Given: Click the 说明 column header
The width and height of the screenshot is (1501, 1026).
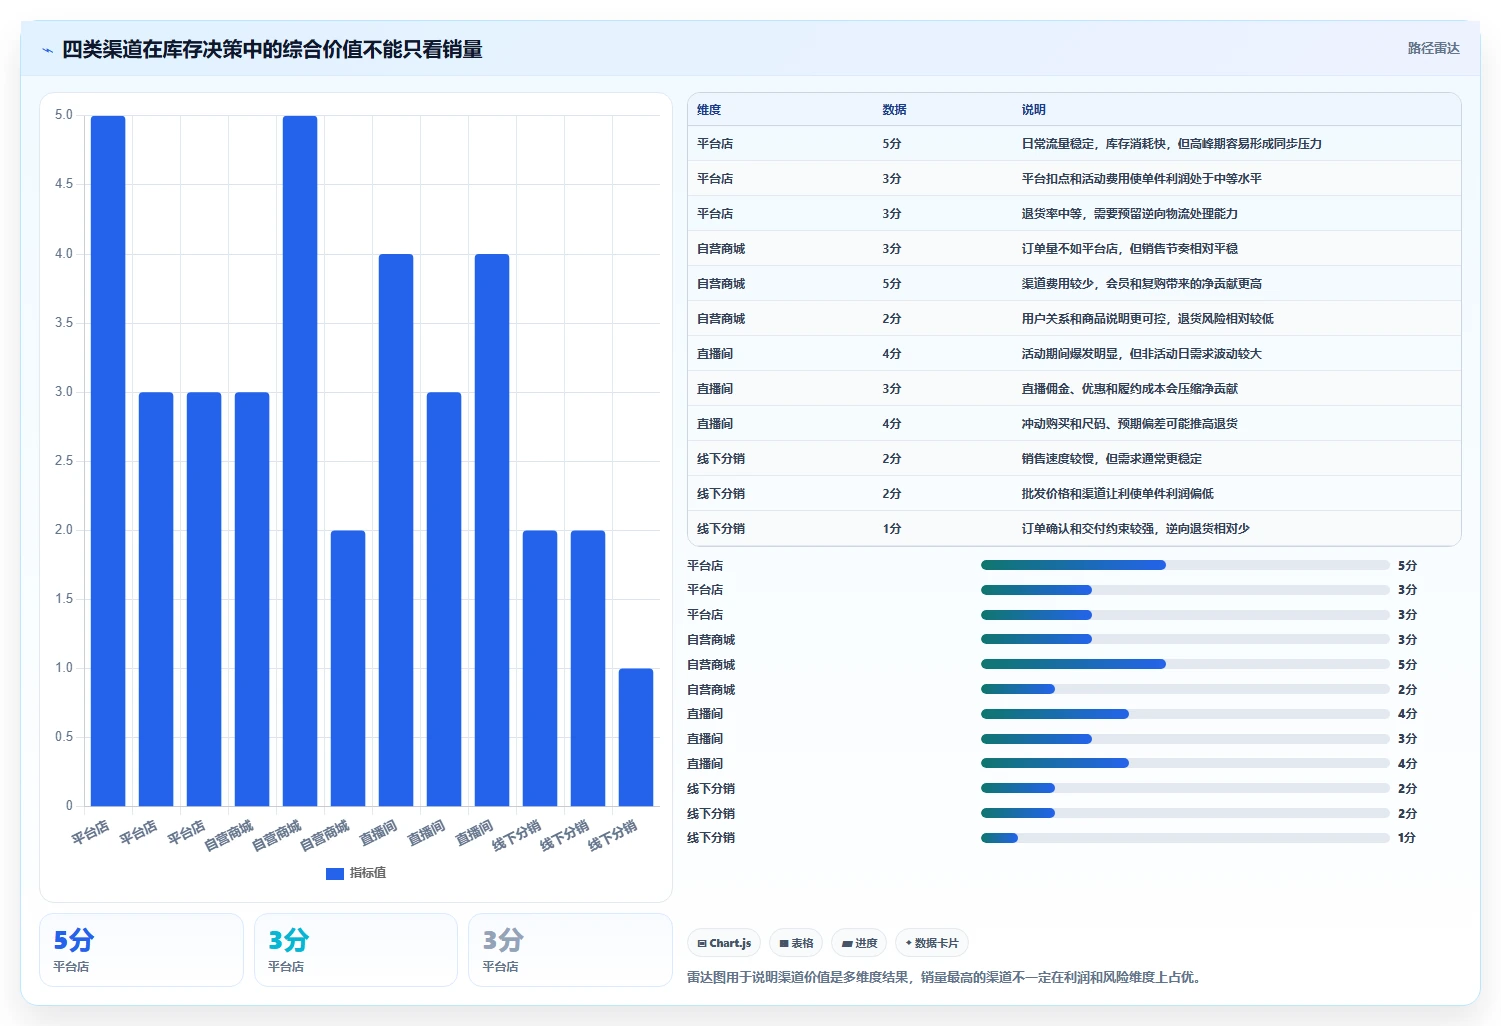Looking at the screenshot, I should tap(1033, 110).
